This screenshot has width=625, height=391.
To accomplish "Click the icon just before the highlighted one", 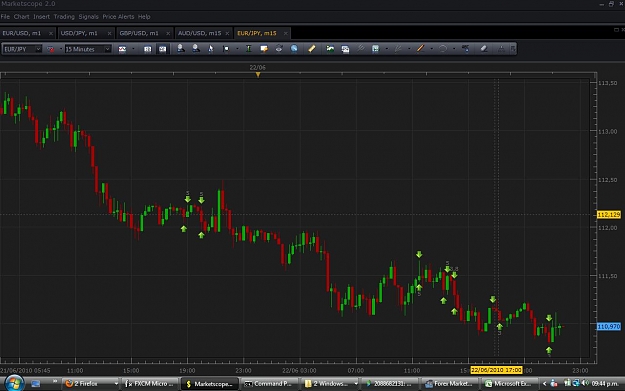I will (x=147, y=49).
